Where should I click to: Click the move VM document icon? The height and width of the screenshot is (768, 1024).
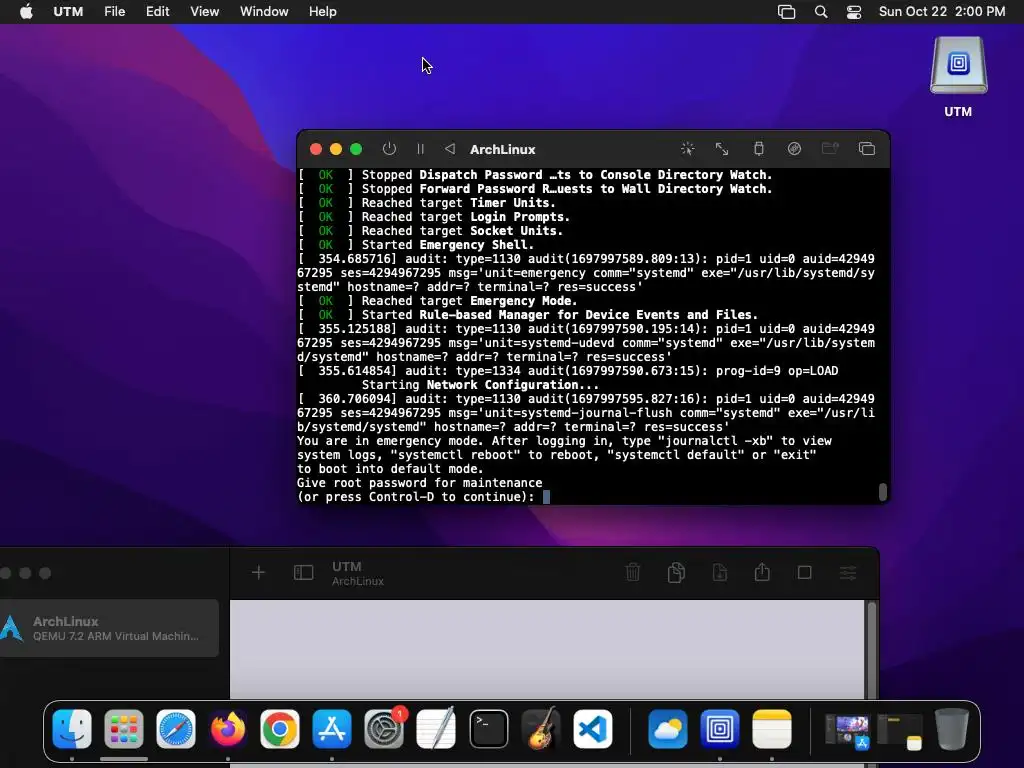pos(720,573)
